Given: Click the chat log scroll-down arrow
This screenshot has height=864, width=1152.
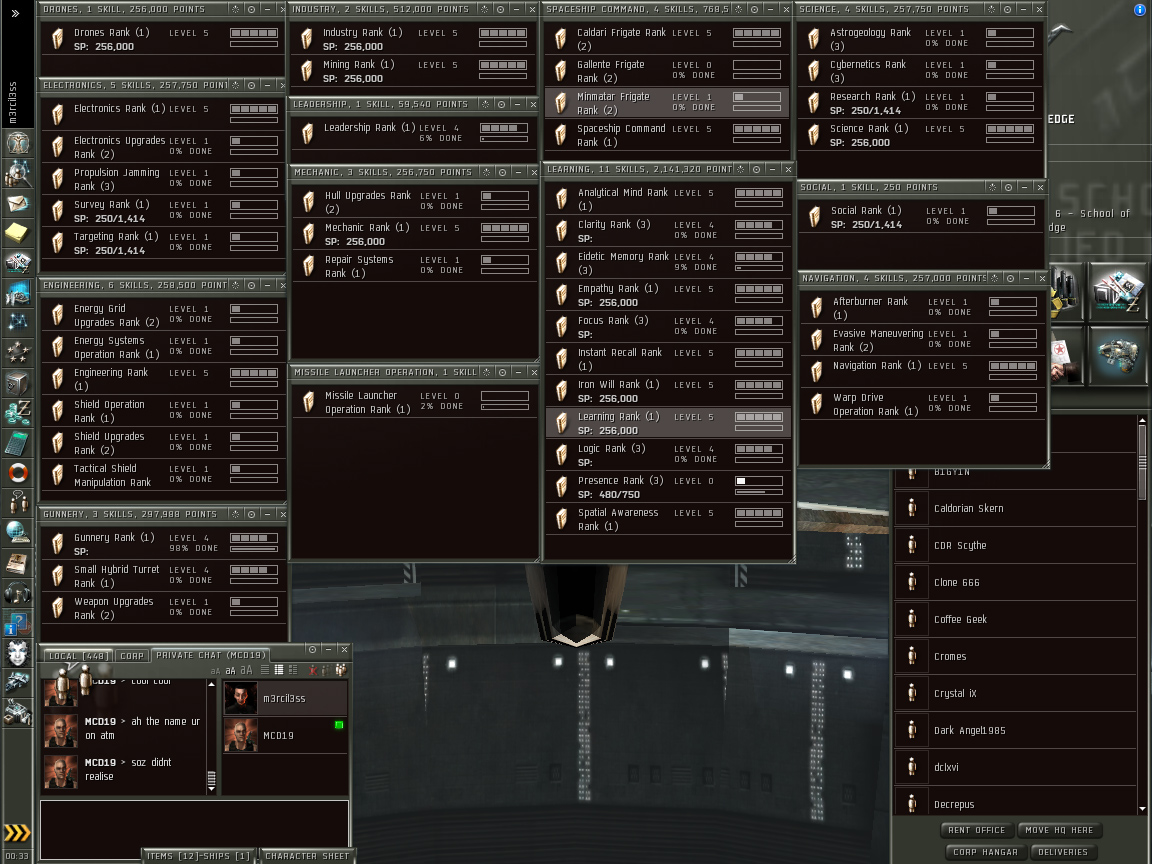Looking at the screenshot, I should pyautogui.click(x=212, y=789).
